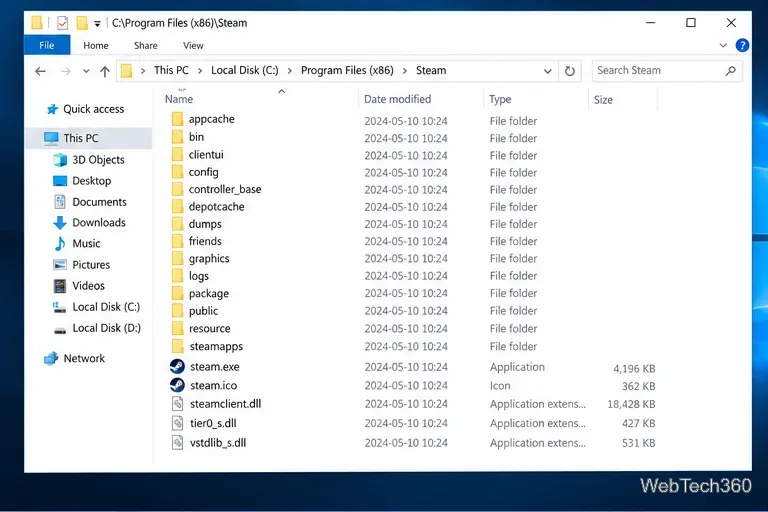The image size is (768, 512).
Task: Open Local Disk (D:) in sidebar
Action: tap(96, 328)
